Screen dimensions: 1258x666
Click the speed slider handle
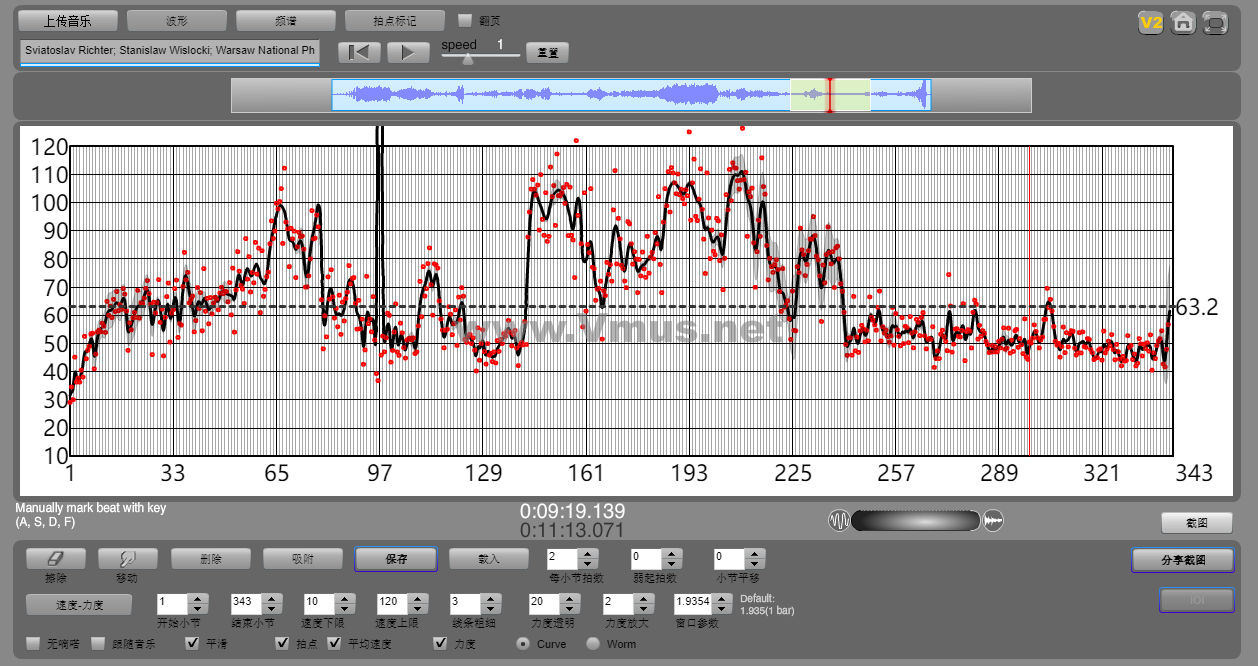click(x=467, y=59)
